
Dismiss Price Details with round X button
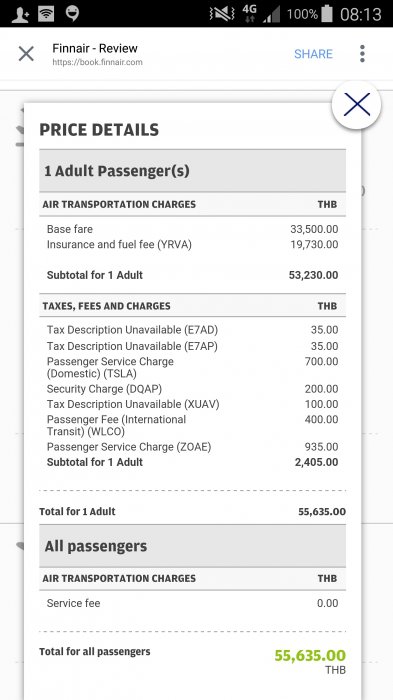(x=356, y=105)
